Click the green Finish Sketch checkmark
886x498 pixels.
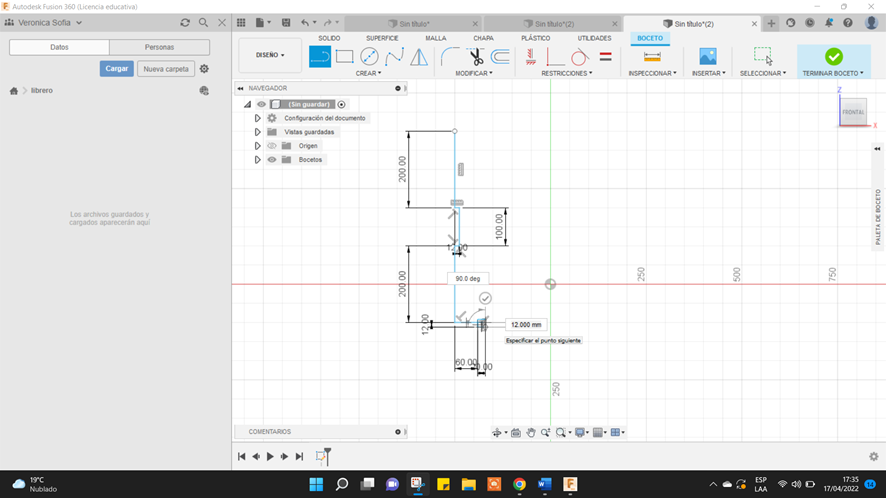pos(833,57)
